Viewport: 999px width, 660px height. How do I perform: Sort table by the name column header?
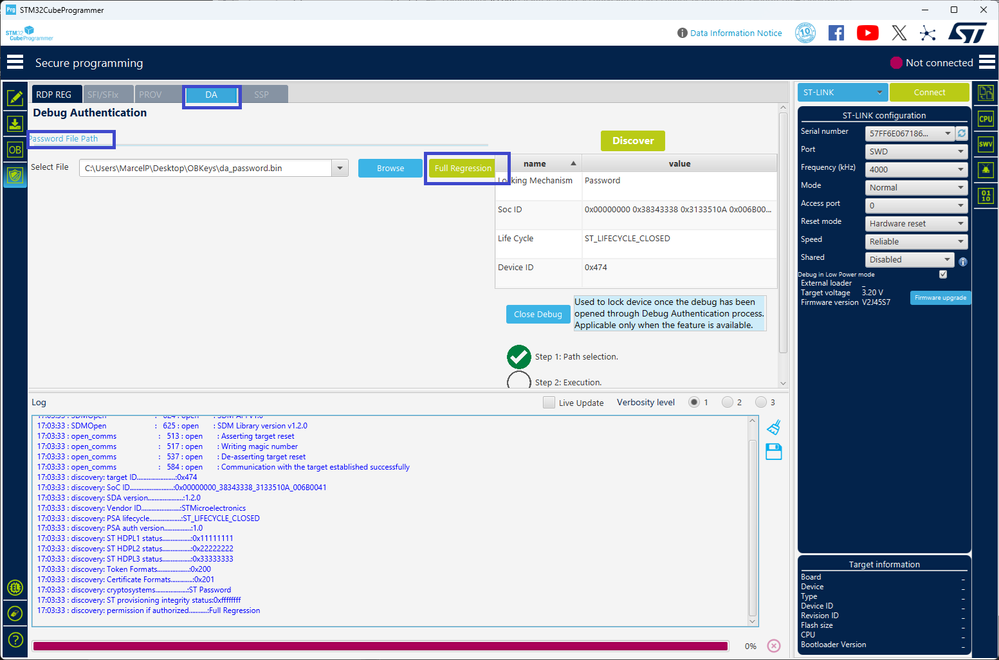pyautogui.click(x=540, y=164)
